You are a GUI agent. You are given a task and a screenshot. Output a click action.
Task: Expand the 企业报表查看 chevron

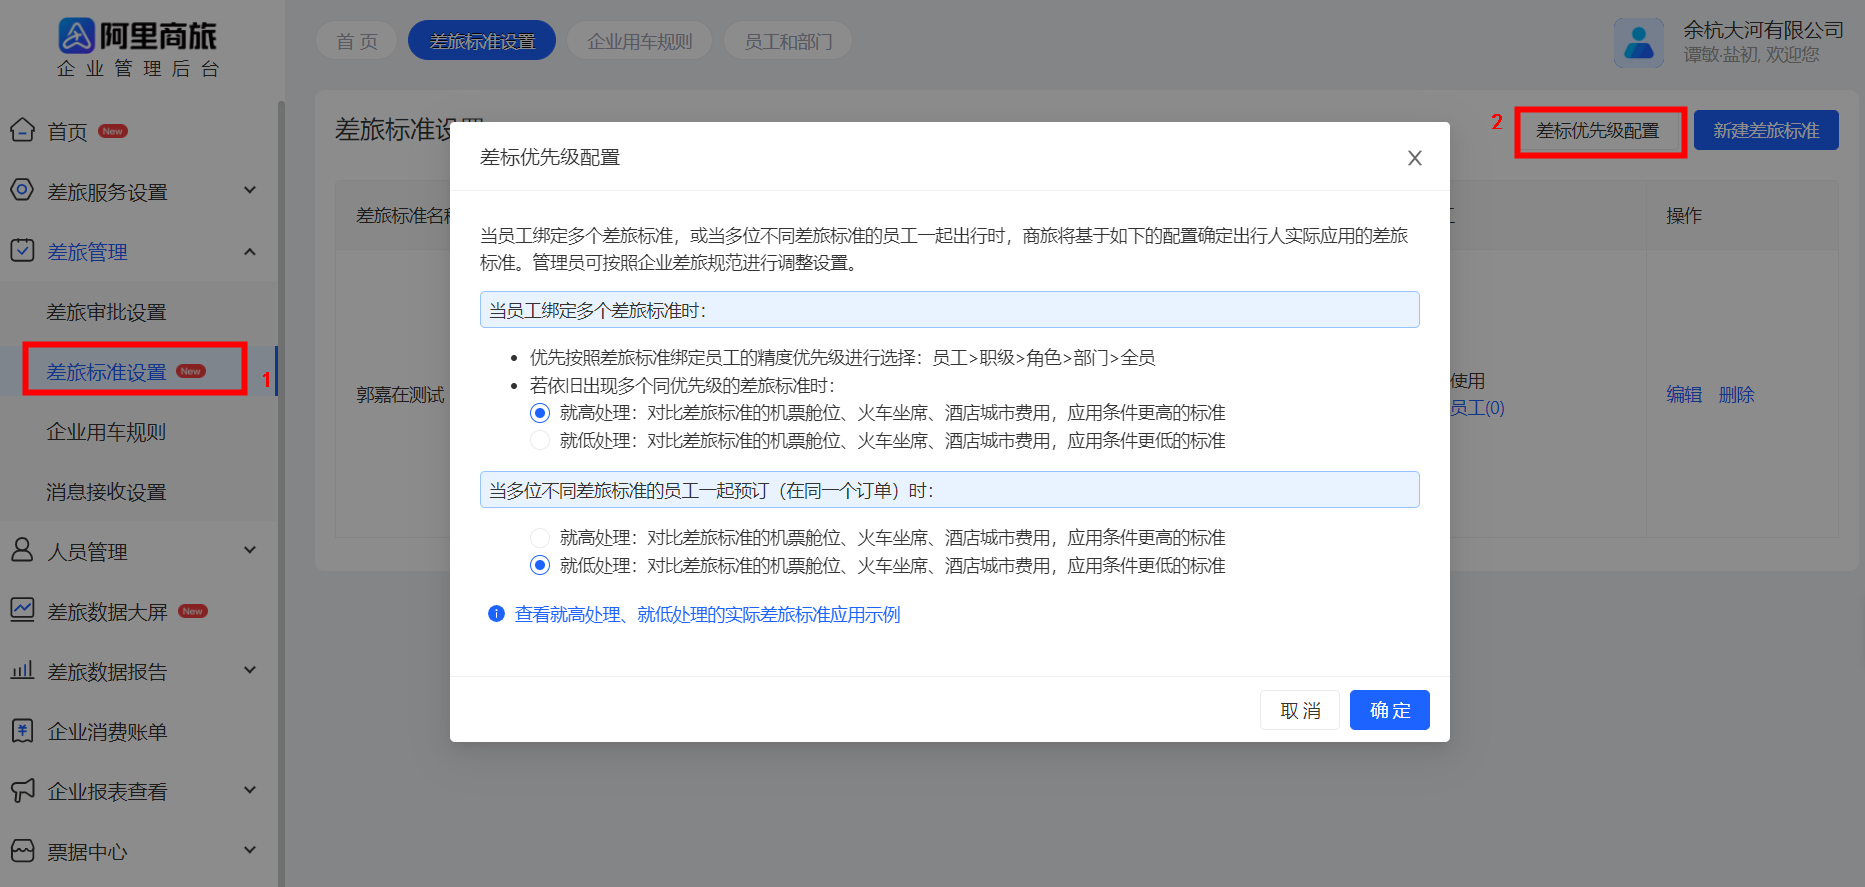[250, 790]
